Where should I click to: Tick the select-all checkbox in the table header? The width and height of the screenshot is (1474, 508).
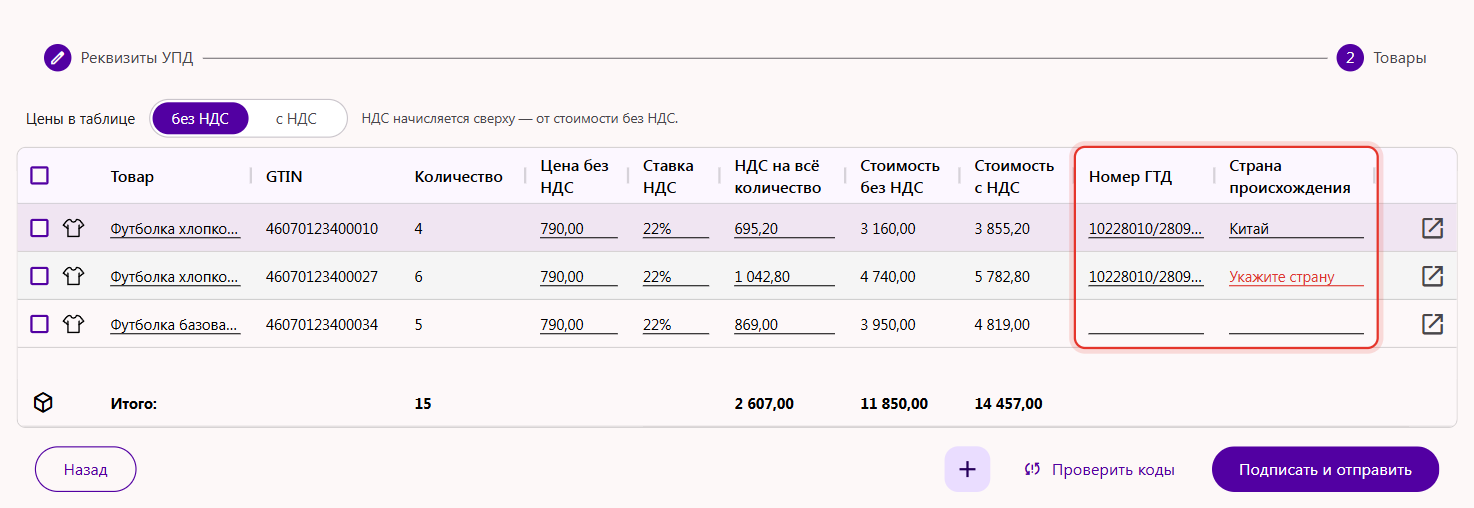(x=39, y=176)
